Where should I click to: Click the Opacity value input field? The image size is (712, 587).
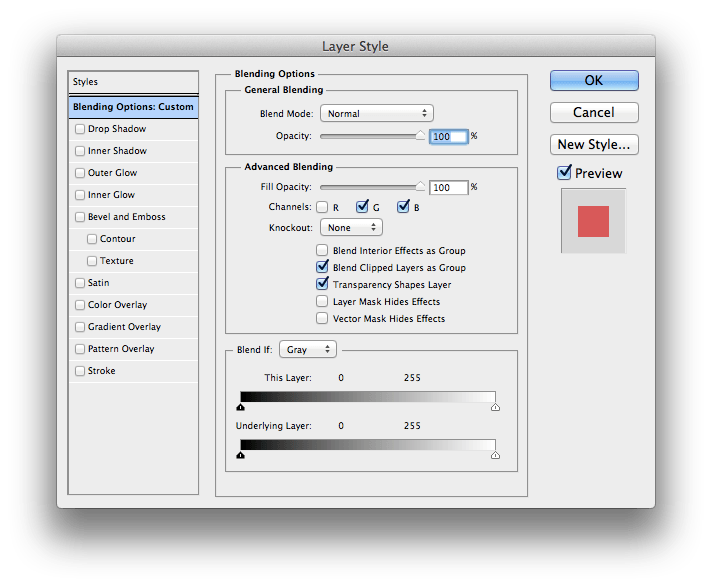[x=449, y=137]
